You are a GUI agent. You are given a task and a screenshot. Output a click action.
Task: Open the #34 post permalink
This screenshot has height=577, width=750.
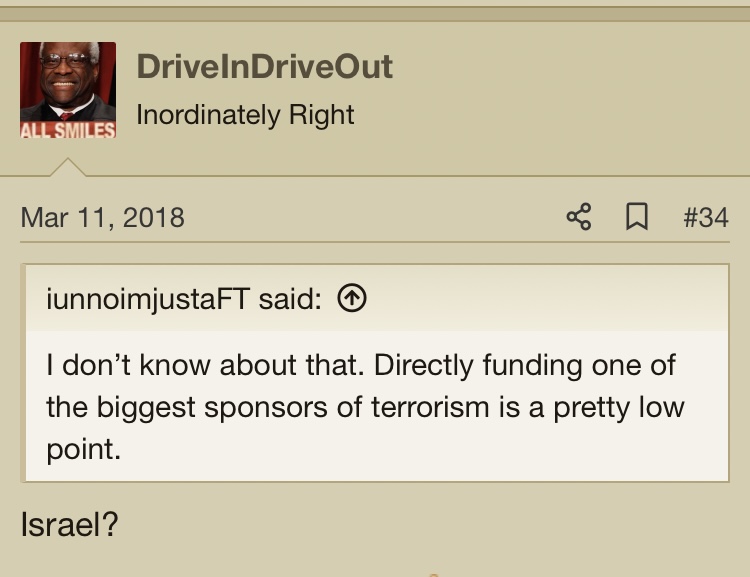pos(706,218)
